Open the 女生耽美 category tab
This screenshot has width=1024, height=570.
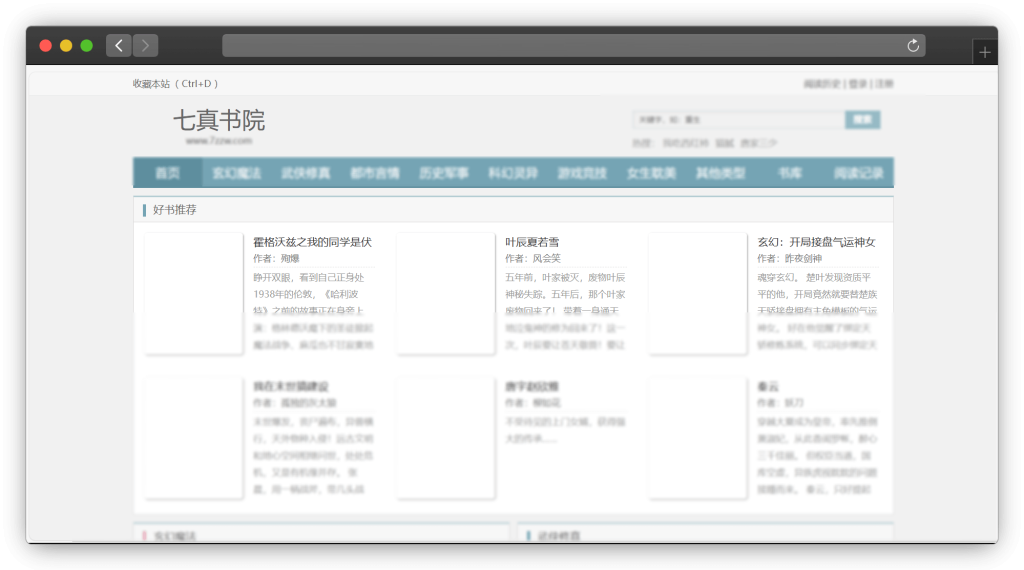(652, 173)
